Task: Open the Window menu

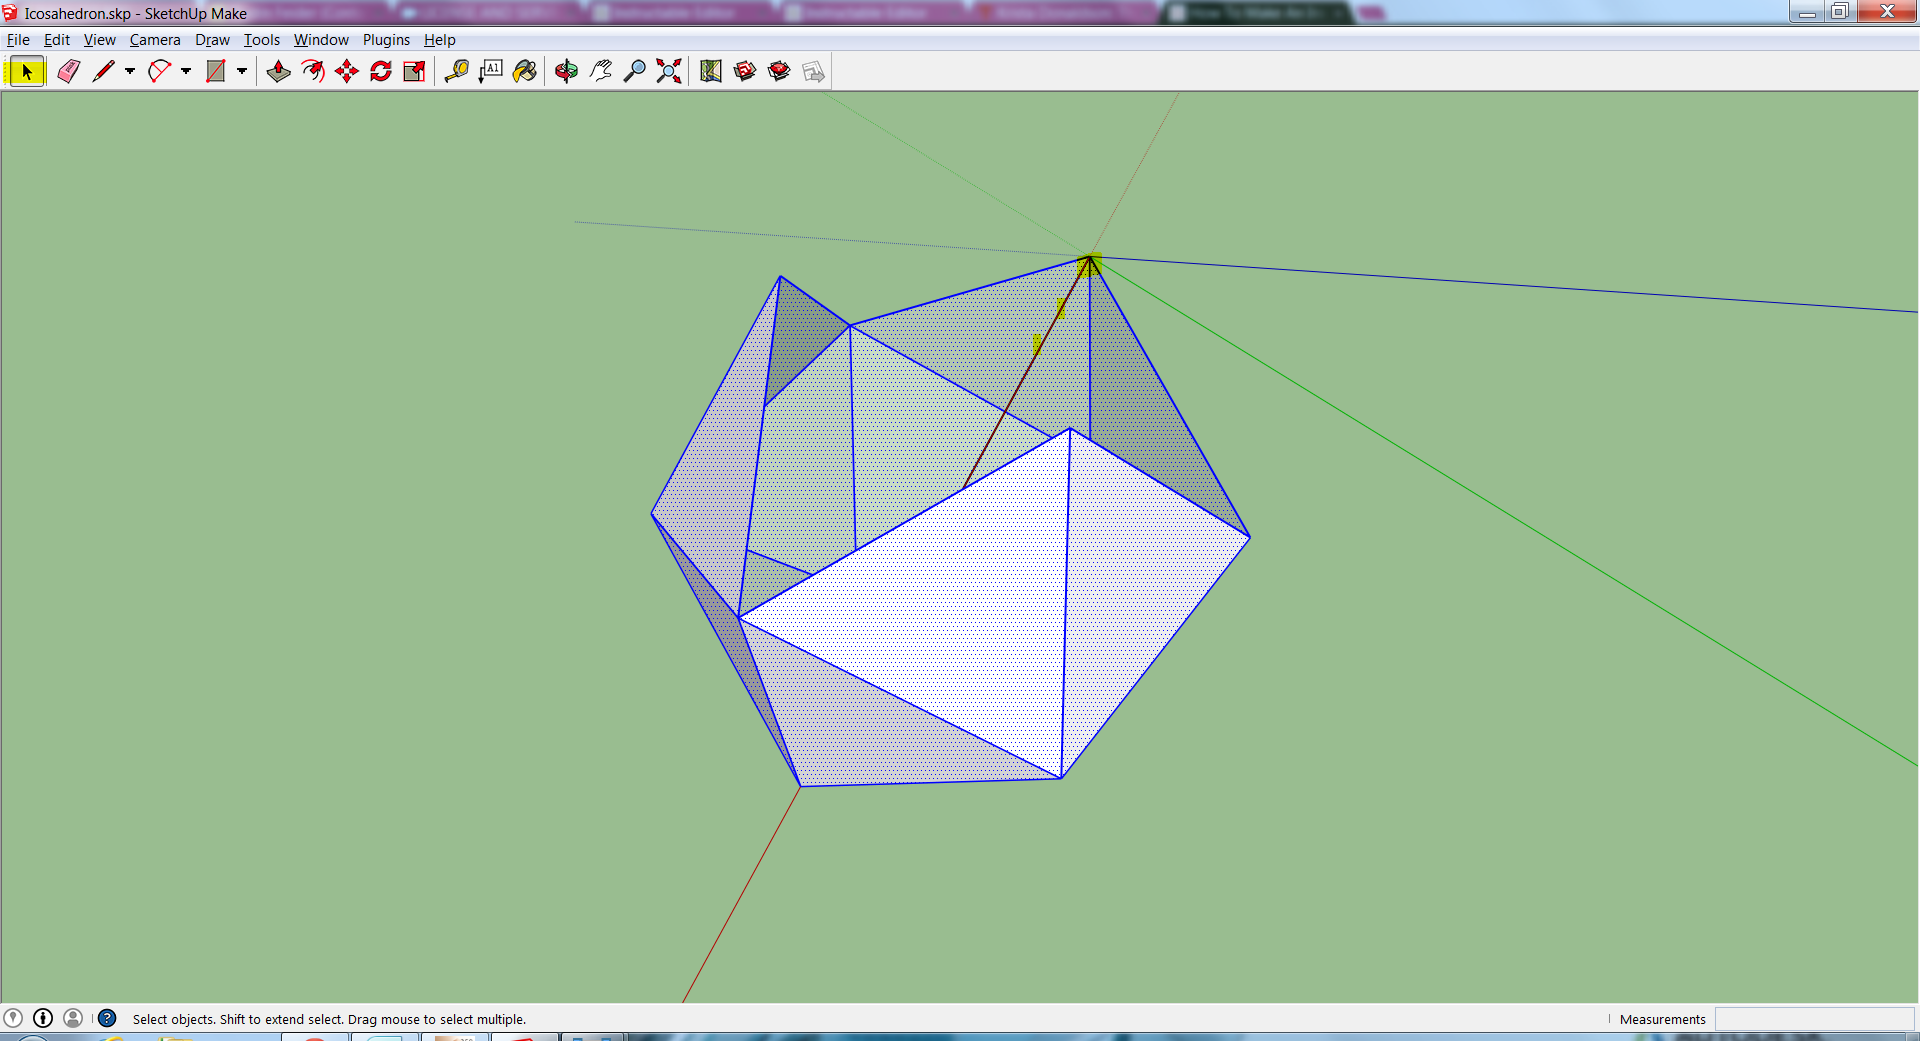Action: pyautogui.click(x=321, y=40)
